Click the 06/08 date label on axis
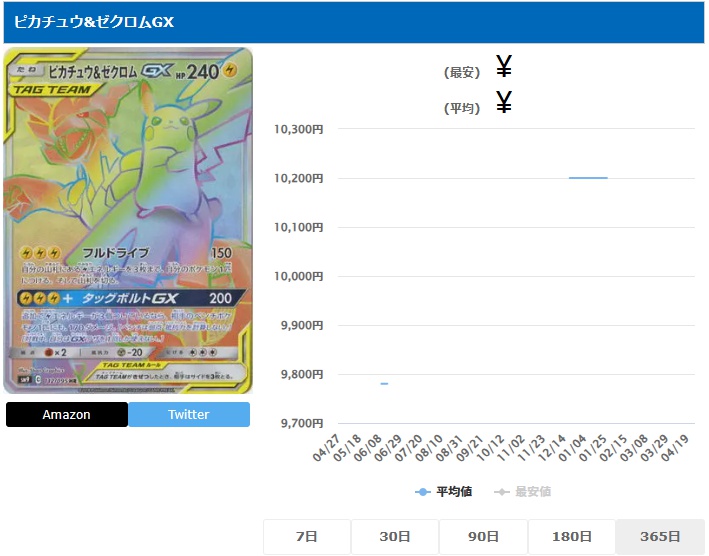 click(x=368, y=448)
